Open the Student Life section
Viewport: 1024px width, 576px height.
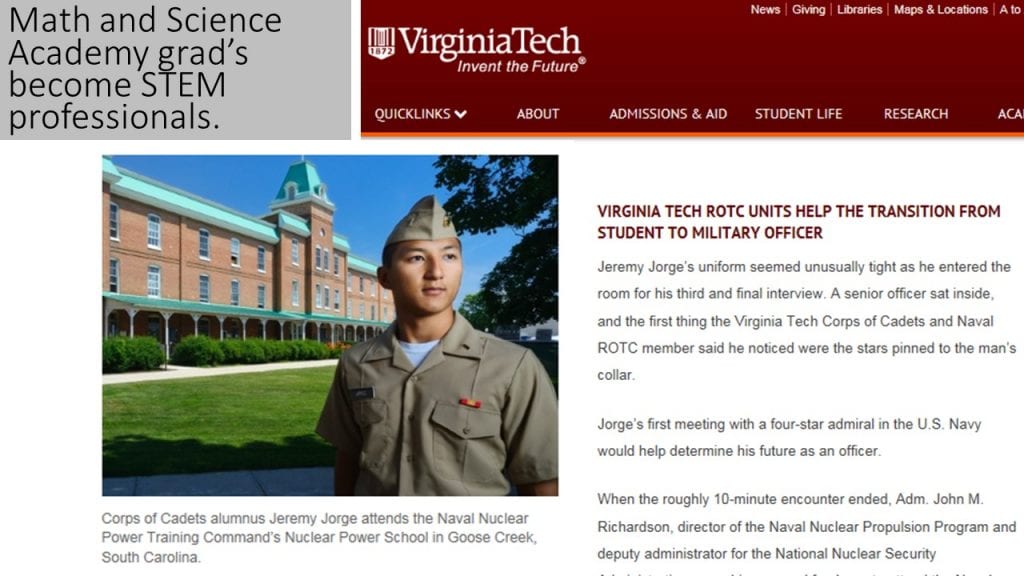point(798,114)
